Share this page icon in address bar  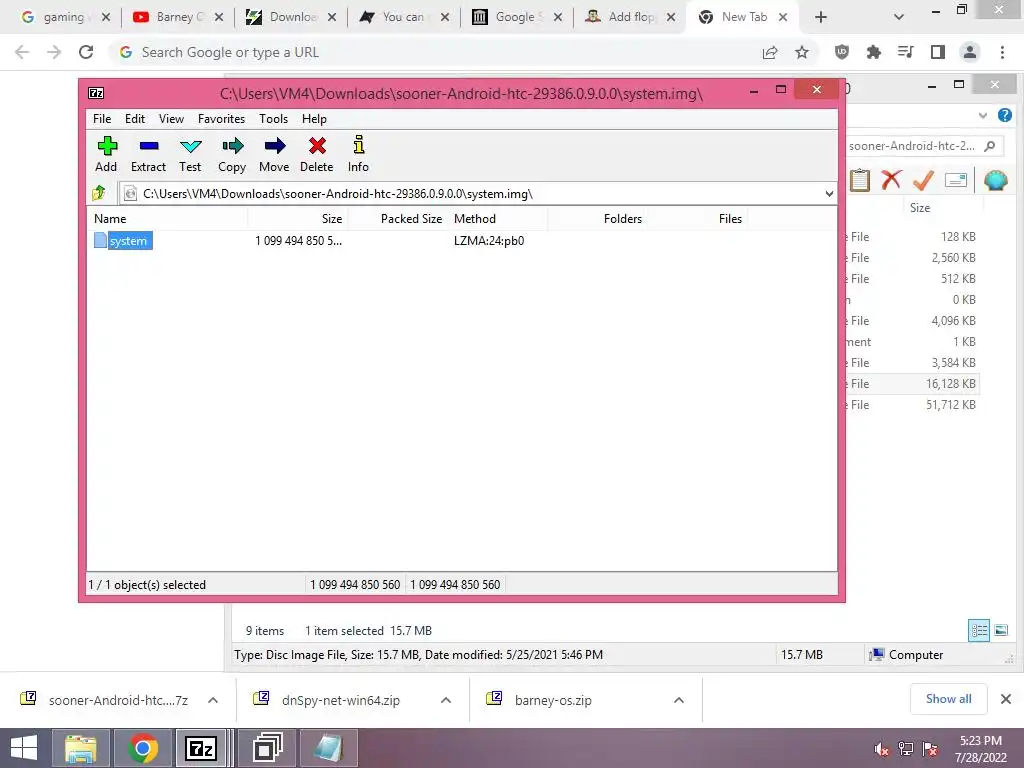click(770, 52)
